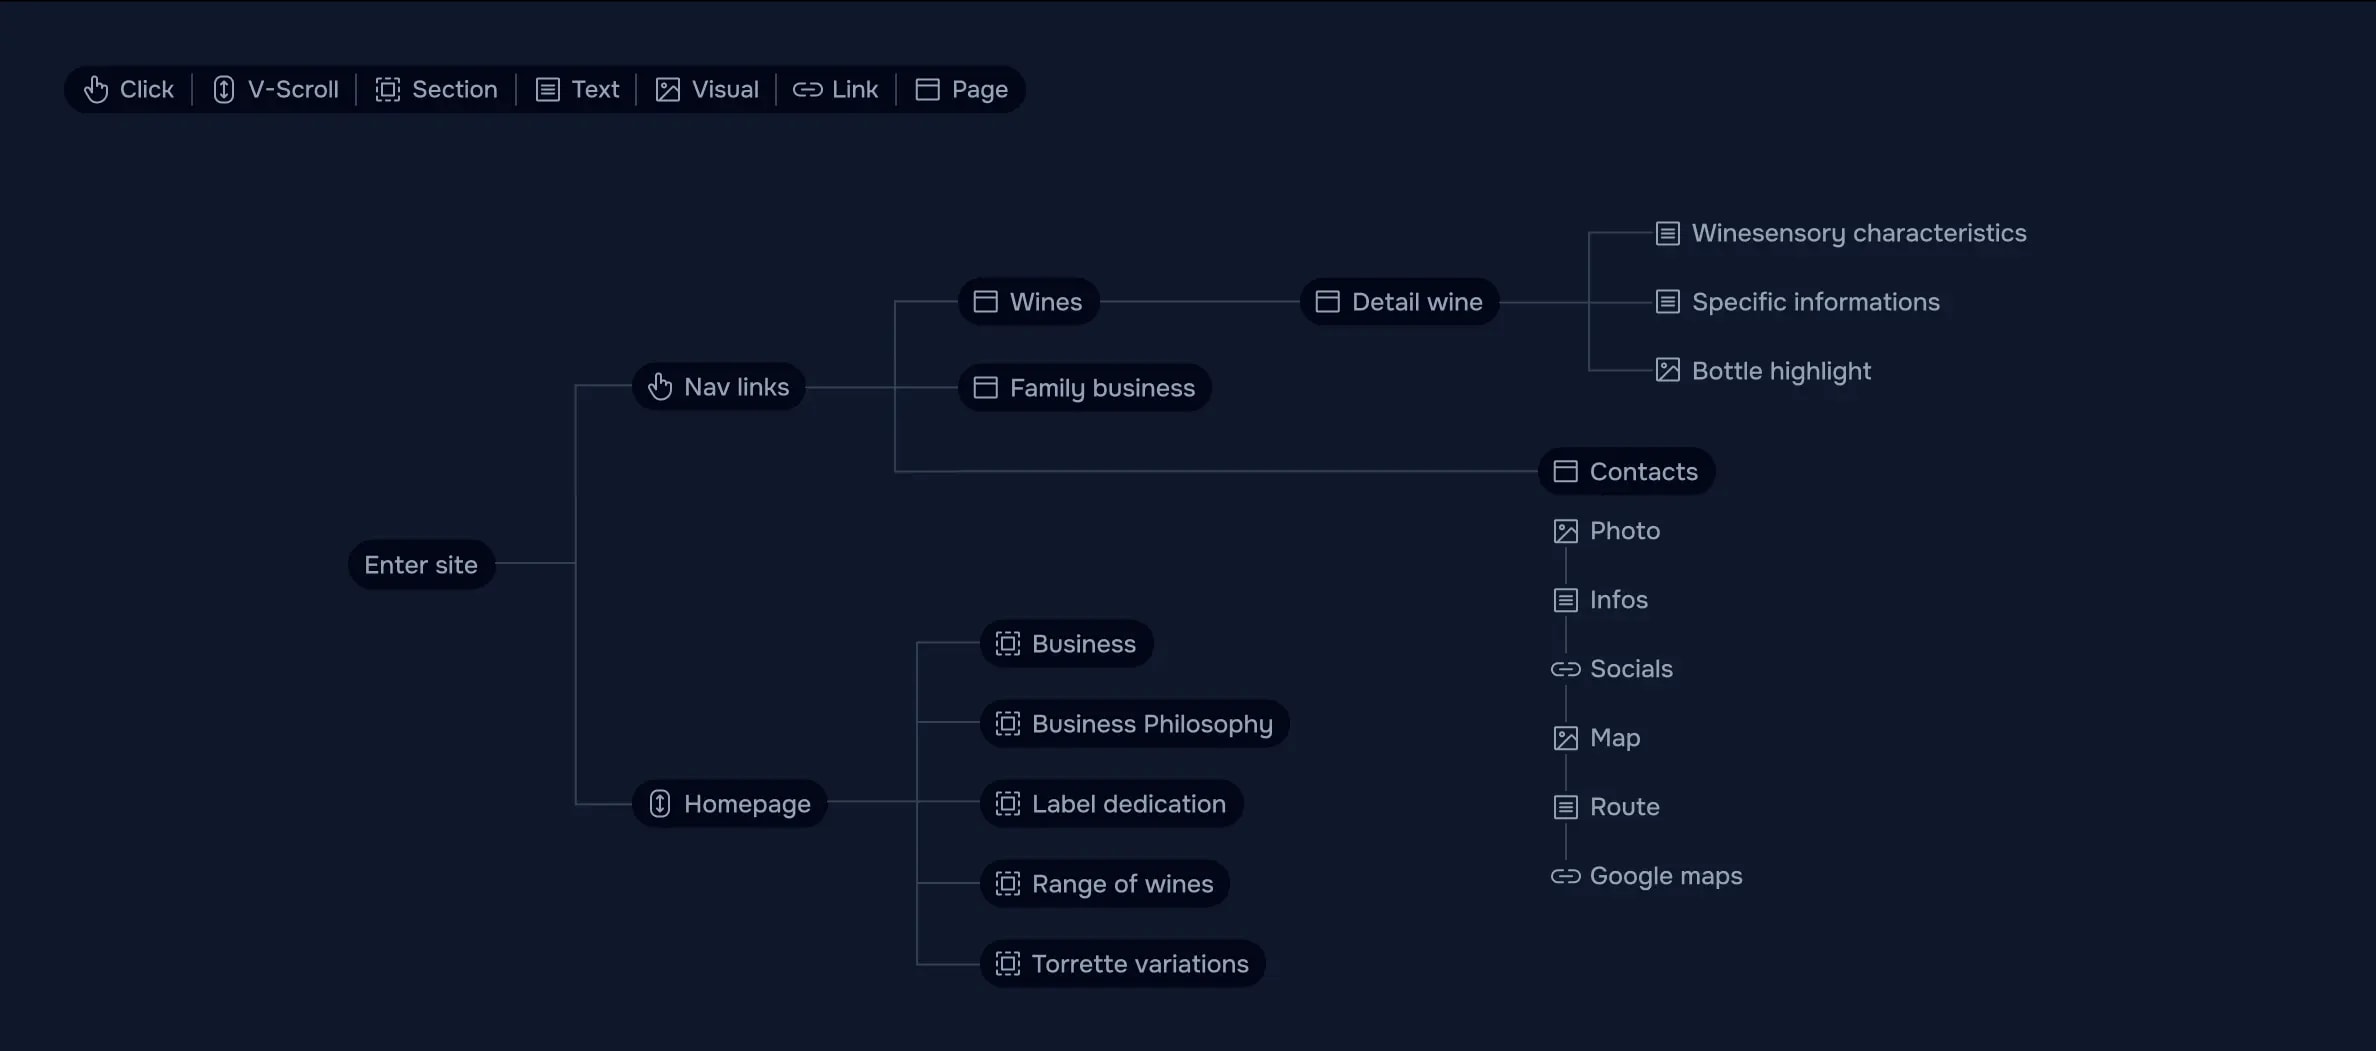The image size is (2376, 1051).
Task: Select the Homepage label
Action: coord(747,805)
